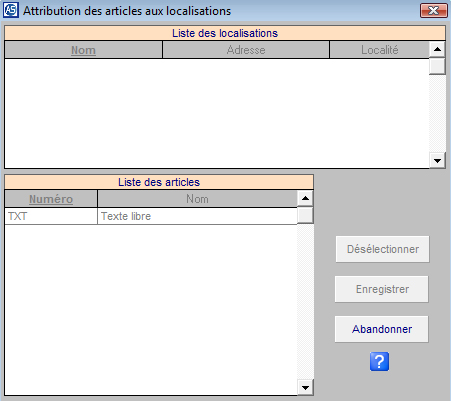
Task: Click the Désélectionner button
Action: pyautogui.click(x=382, y=249)
